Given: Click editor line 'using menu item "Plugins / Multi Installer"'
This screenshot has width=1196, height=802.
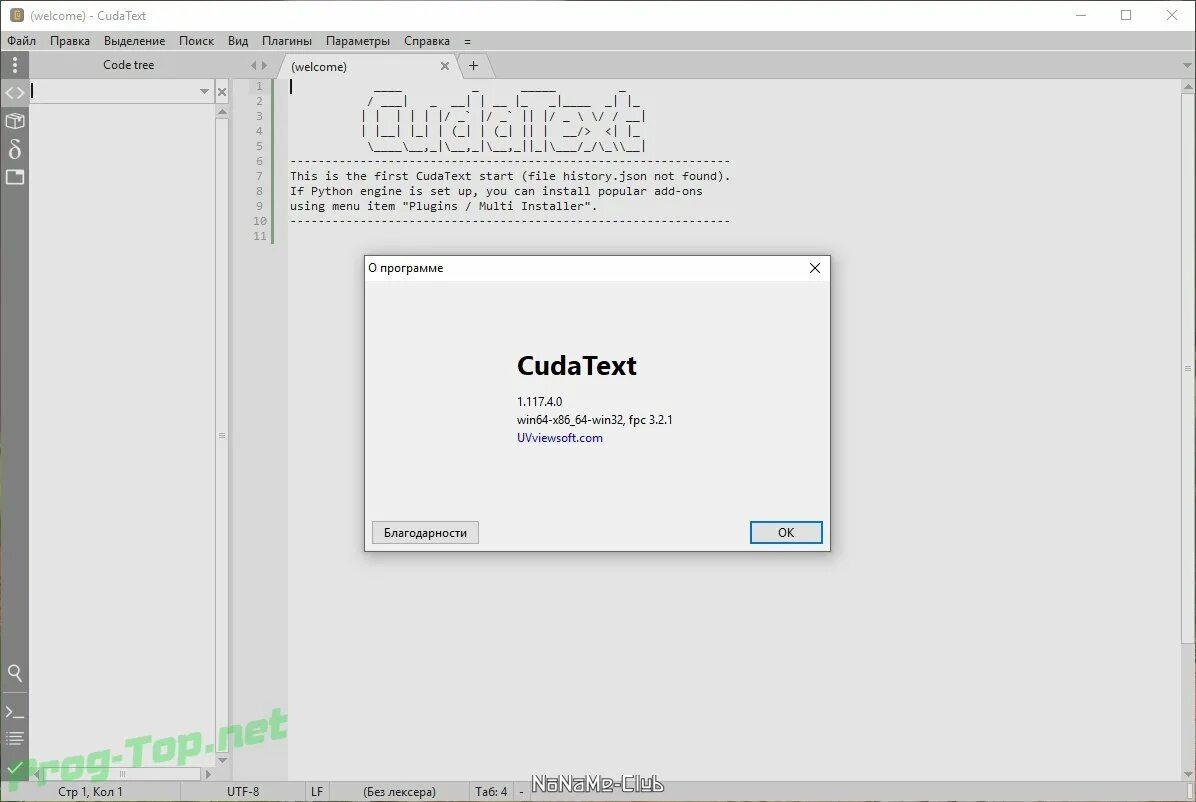Looking at the screenshot, I should pyautogui.click(x=443, y=206).
